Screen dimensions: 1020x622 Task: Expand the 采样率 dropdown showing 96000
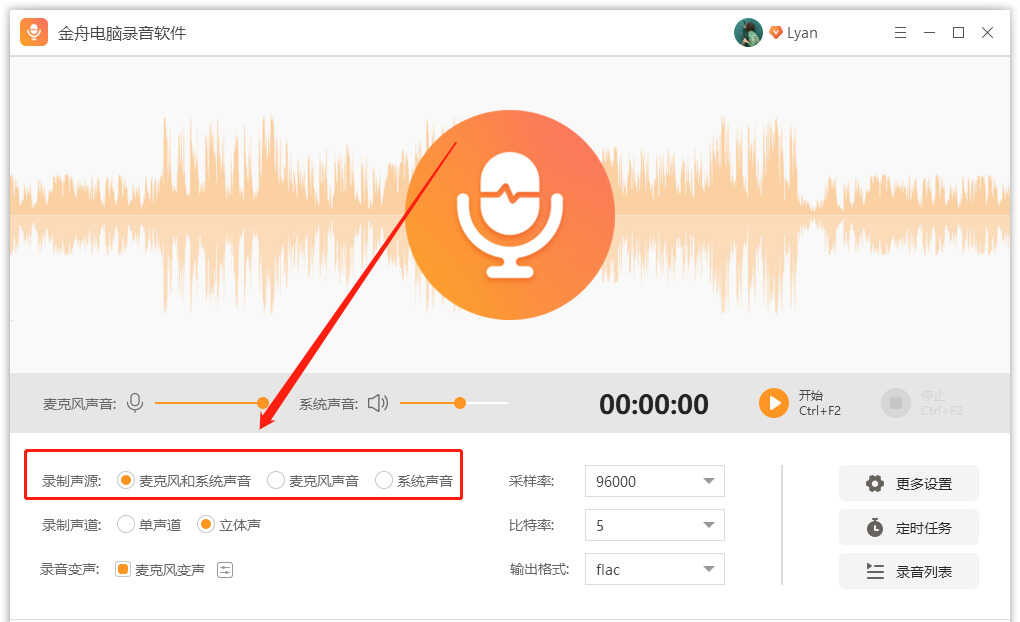pyautogui.click(x=654, y=481)
